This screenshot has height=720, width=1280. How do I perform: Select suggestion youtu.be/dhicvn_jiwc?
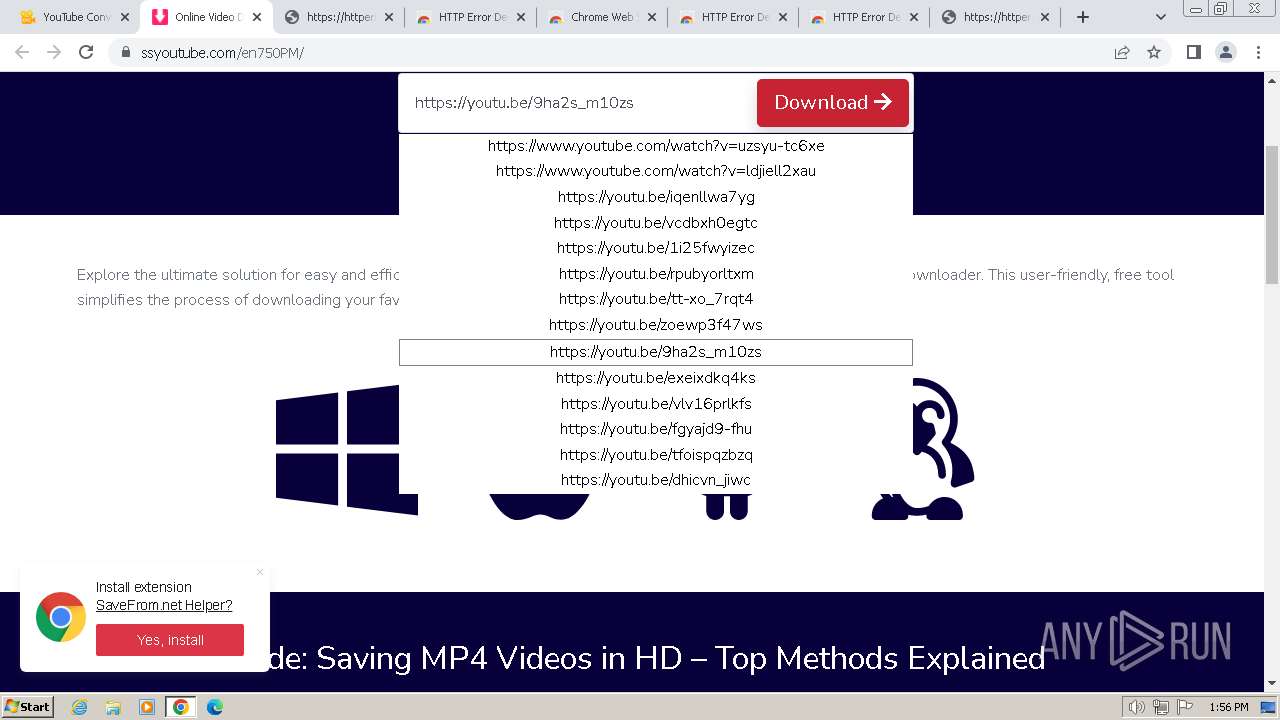[656, 480]
